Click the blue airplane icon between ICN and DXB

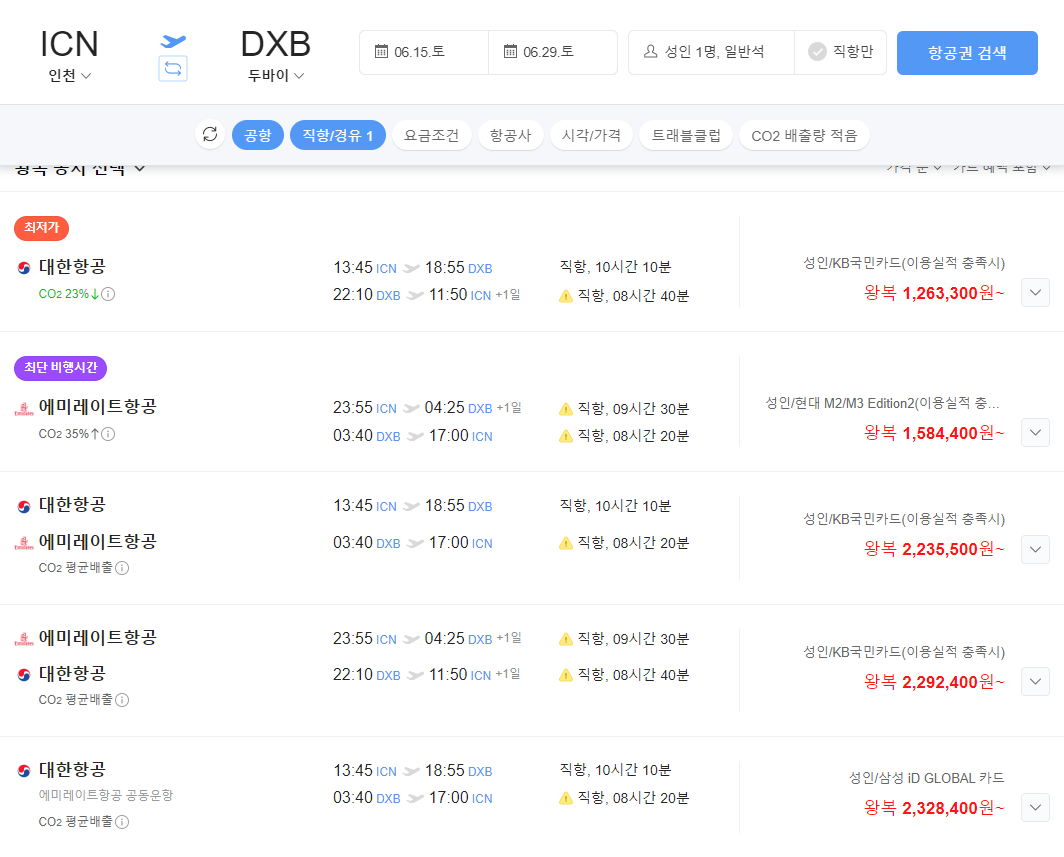173,41
